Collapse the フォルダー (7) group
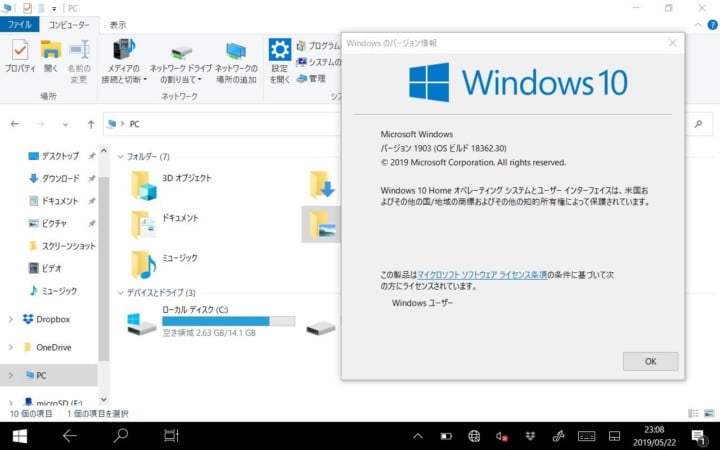The image size is (720, 450). (120, 157)
